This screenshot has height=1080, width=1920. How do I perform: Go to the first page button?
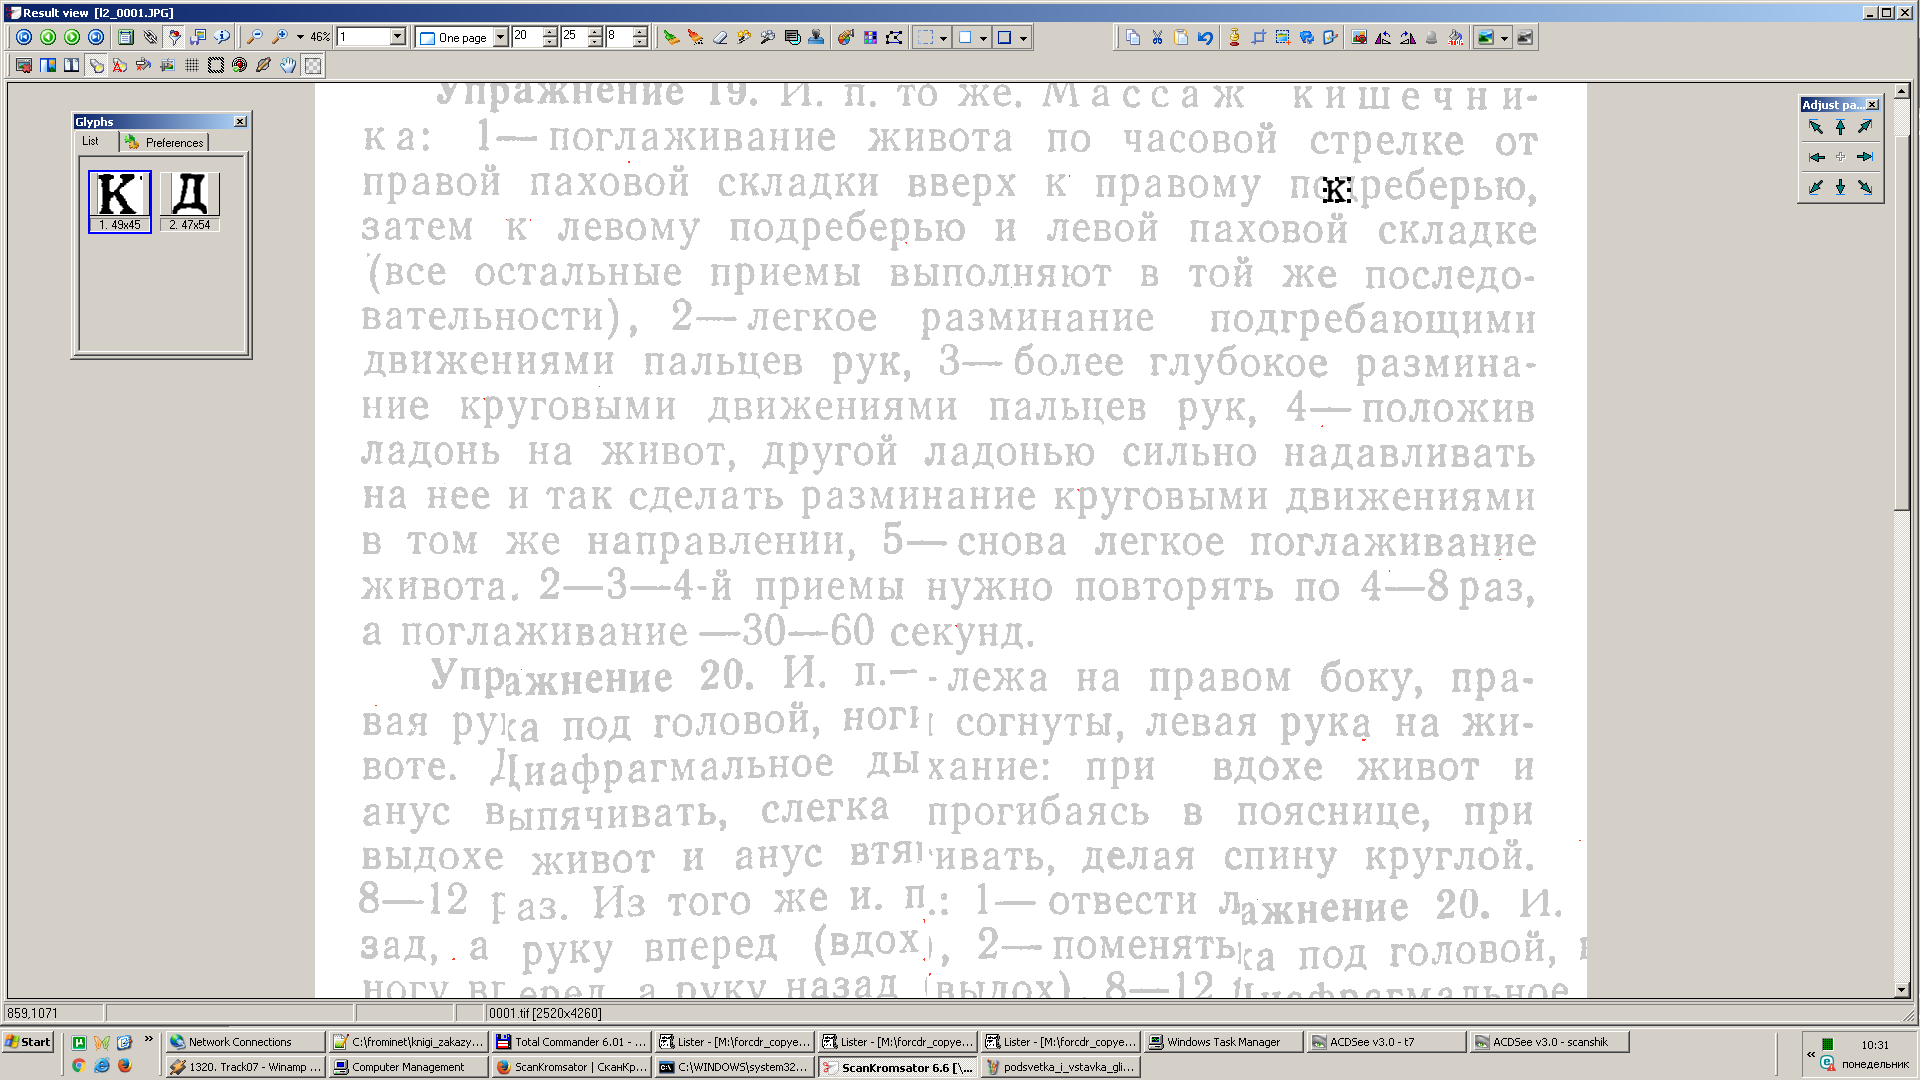point(24,37)
